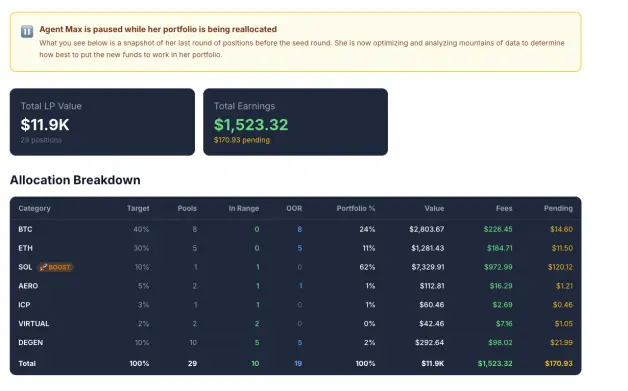Click the In Range column header

[x=244, y=208]
